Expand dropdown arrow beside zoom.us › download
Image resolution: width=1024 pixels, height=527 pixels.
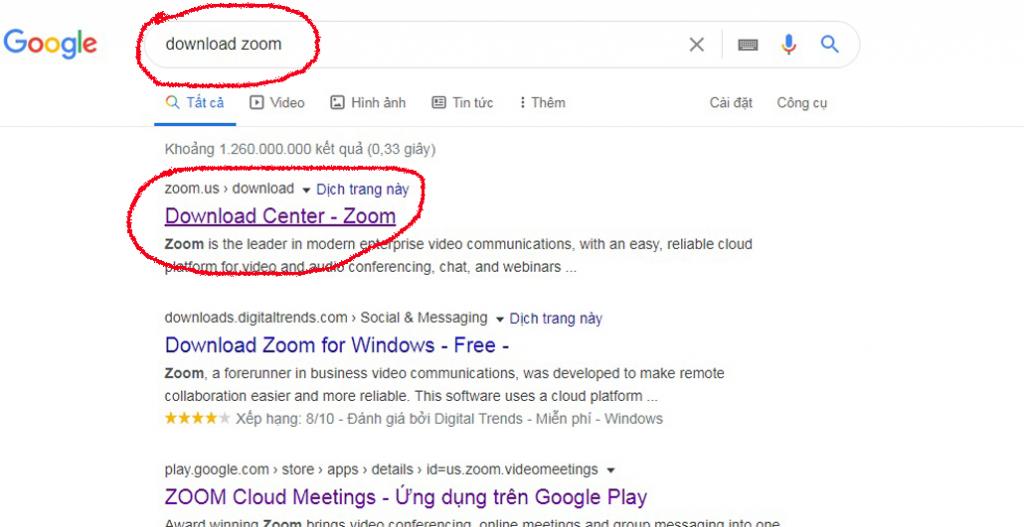(306, 189)
